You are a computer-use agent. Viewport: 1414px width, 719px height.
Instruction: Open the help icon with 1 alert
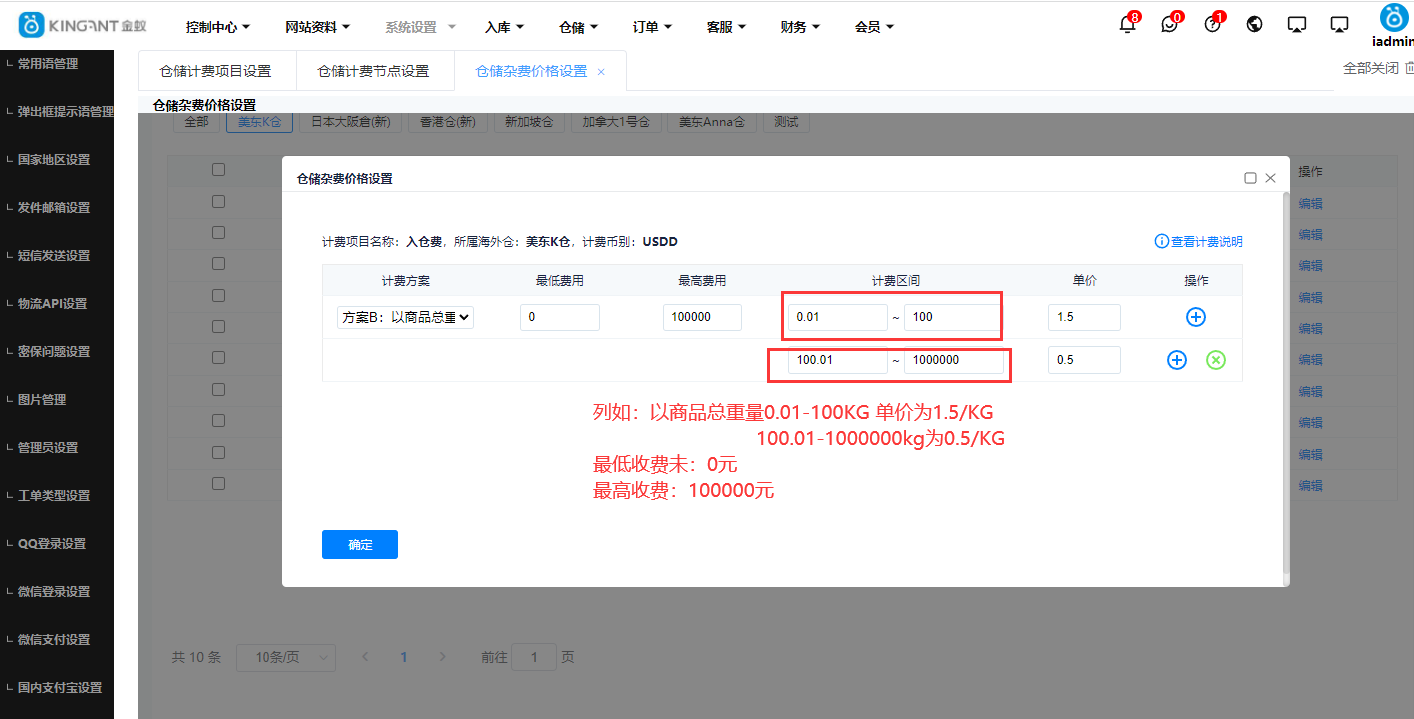point(1212,24)
